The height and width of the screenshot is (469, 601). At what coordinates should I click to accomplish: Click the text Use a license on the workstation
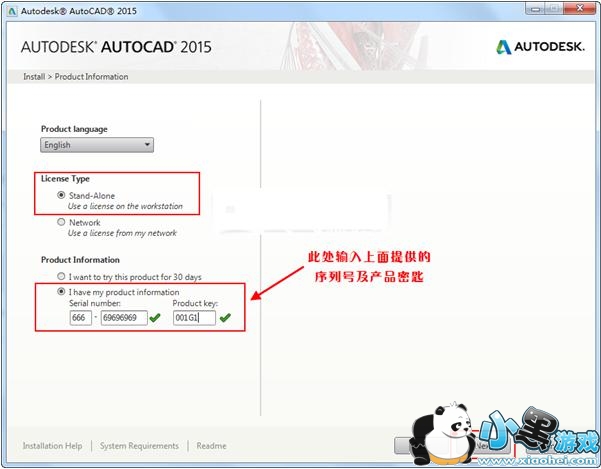click(x=125, y=206)
